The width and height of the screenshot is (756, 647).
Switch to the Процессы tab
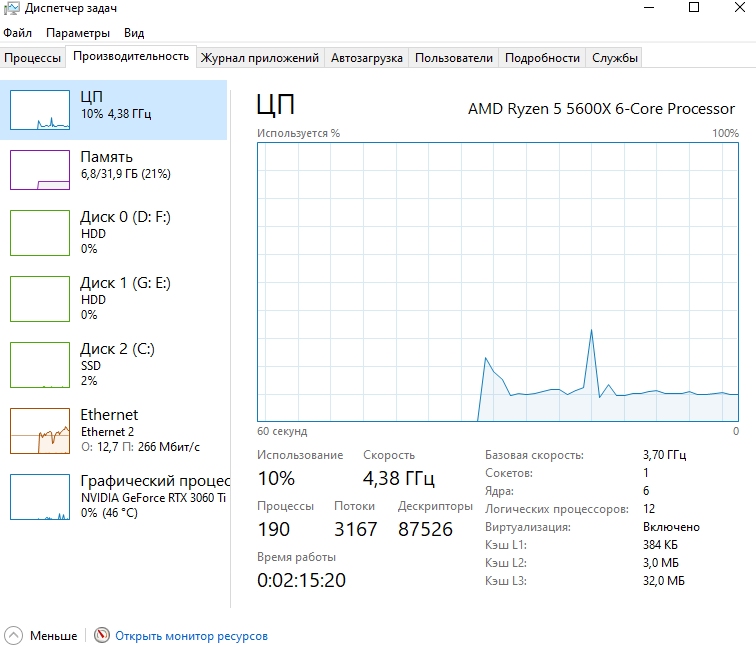point(32,58)
